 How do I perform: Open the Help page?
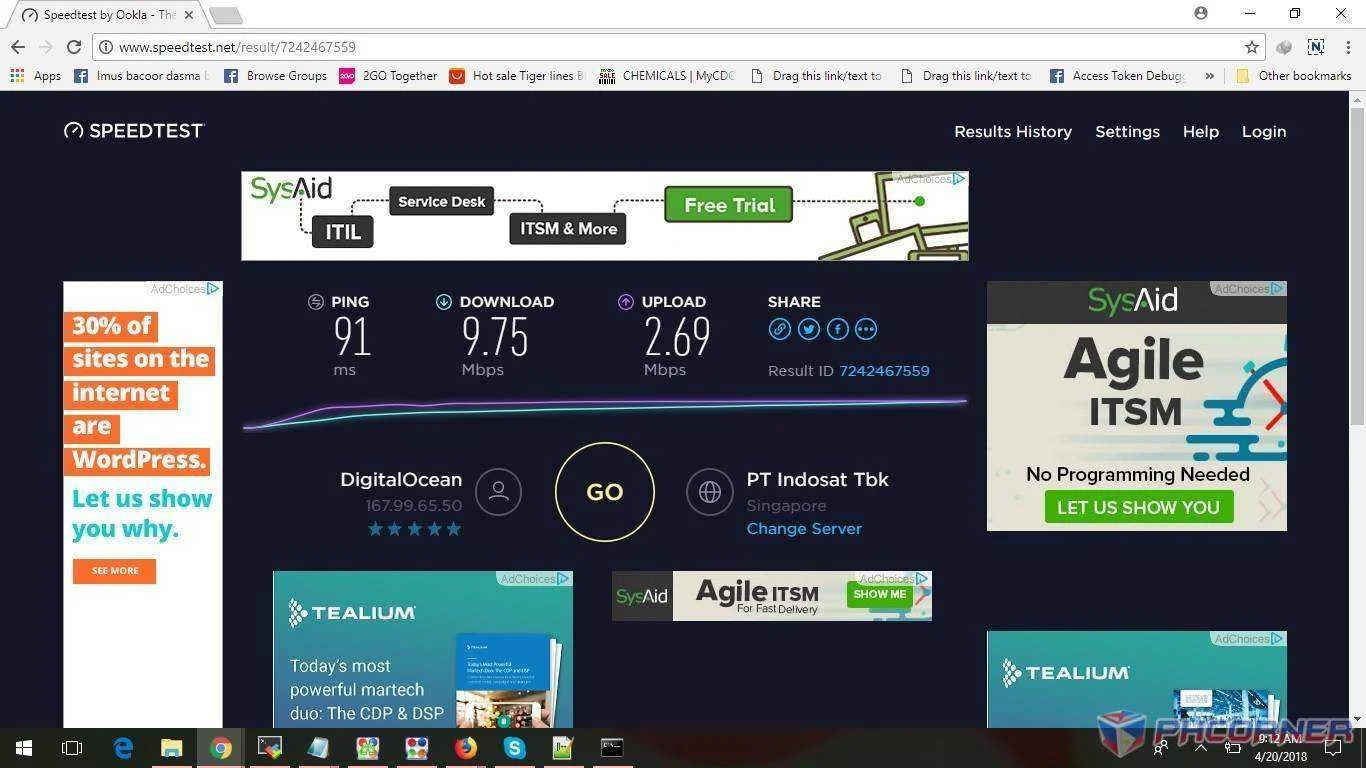point(1201,131)
